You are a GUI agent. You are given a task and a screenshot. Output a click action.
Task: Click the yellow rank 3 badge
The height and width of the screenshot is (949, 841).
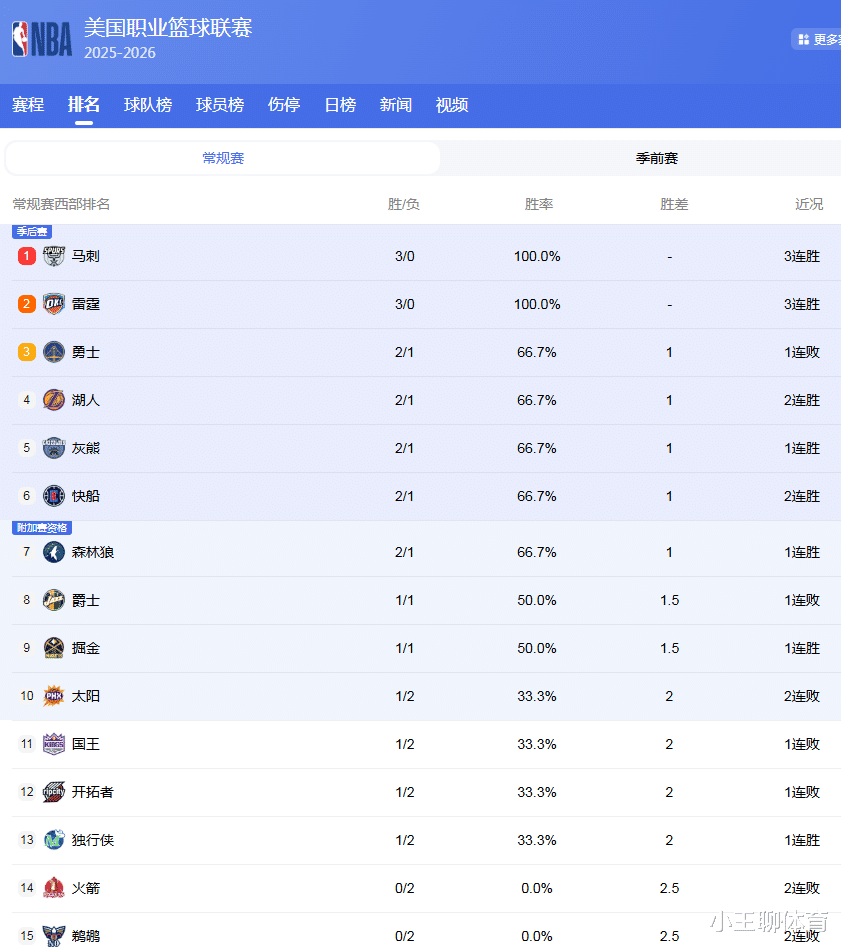point(27,352)
